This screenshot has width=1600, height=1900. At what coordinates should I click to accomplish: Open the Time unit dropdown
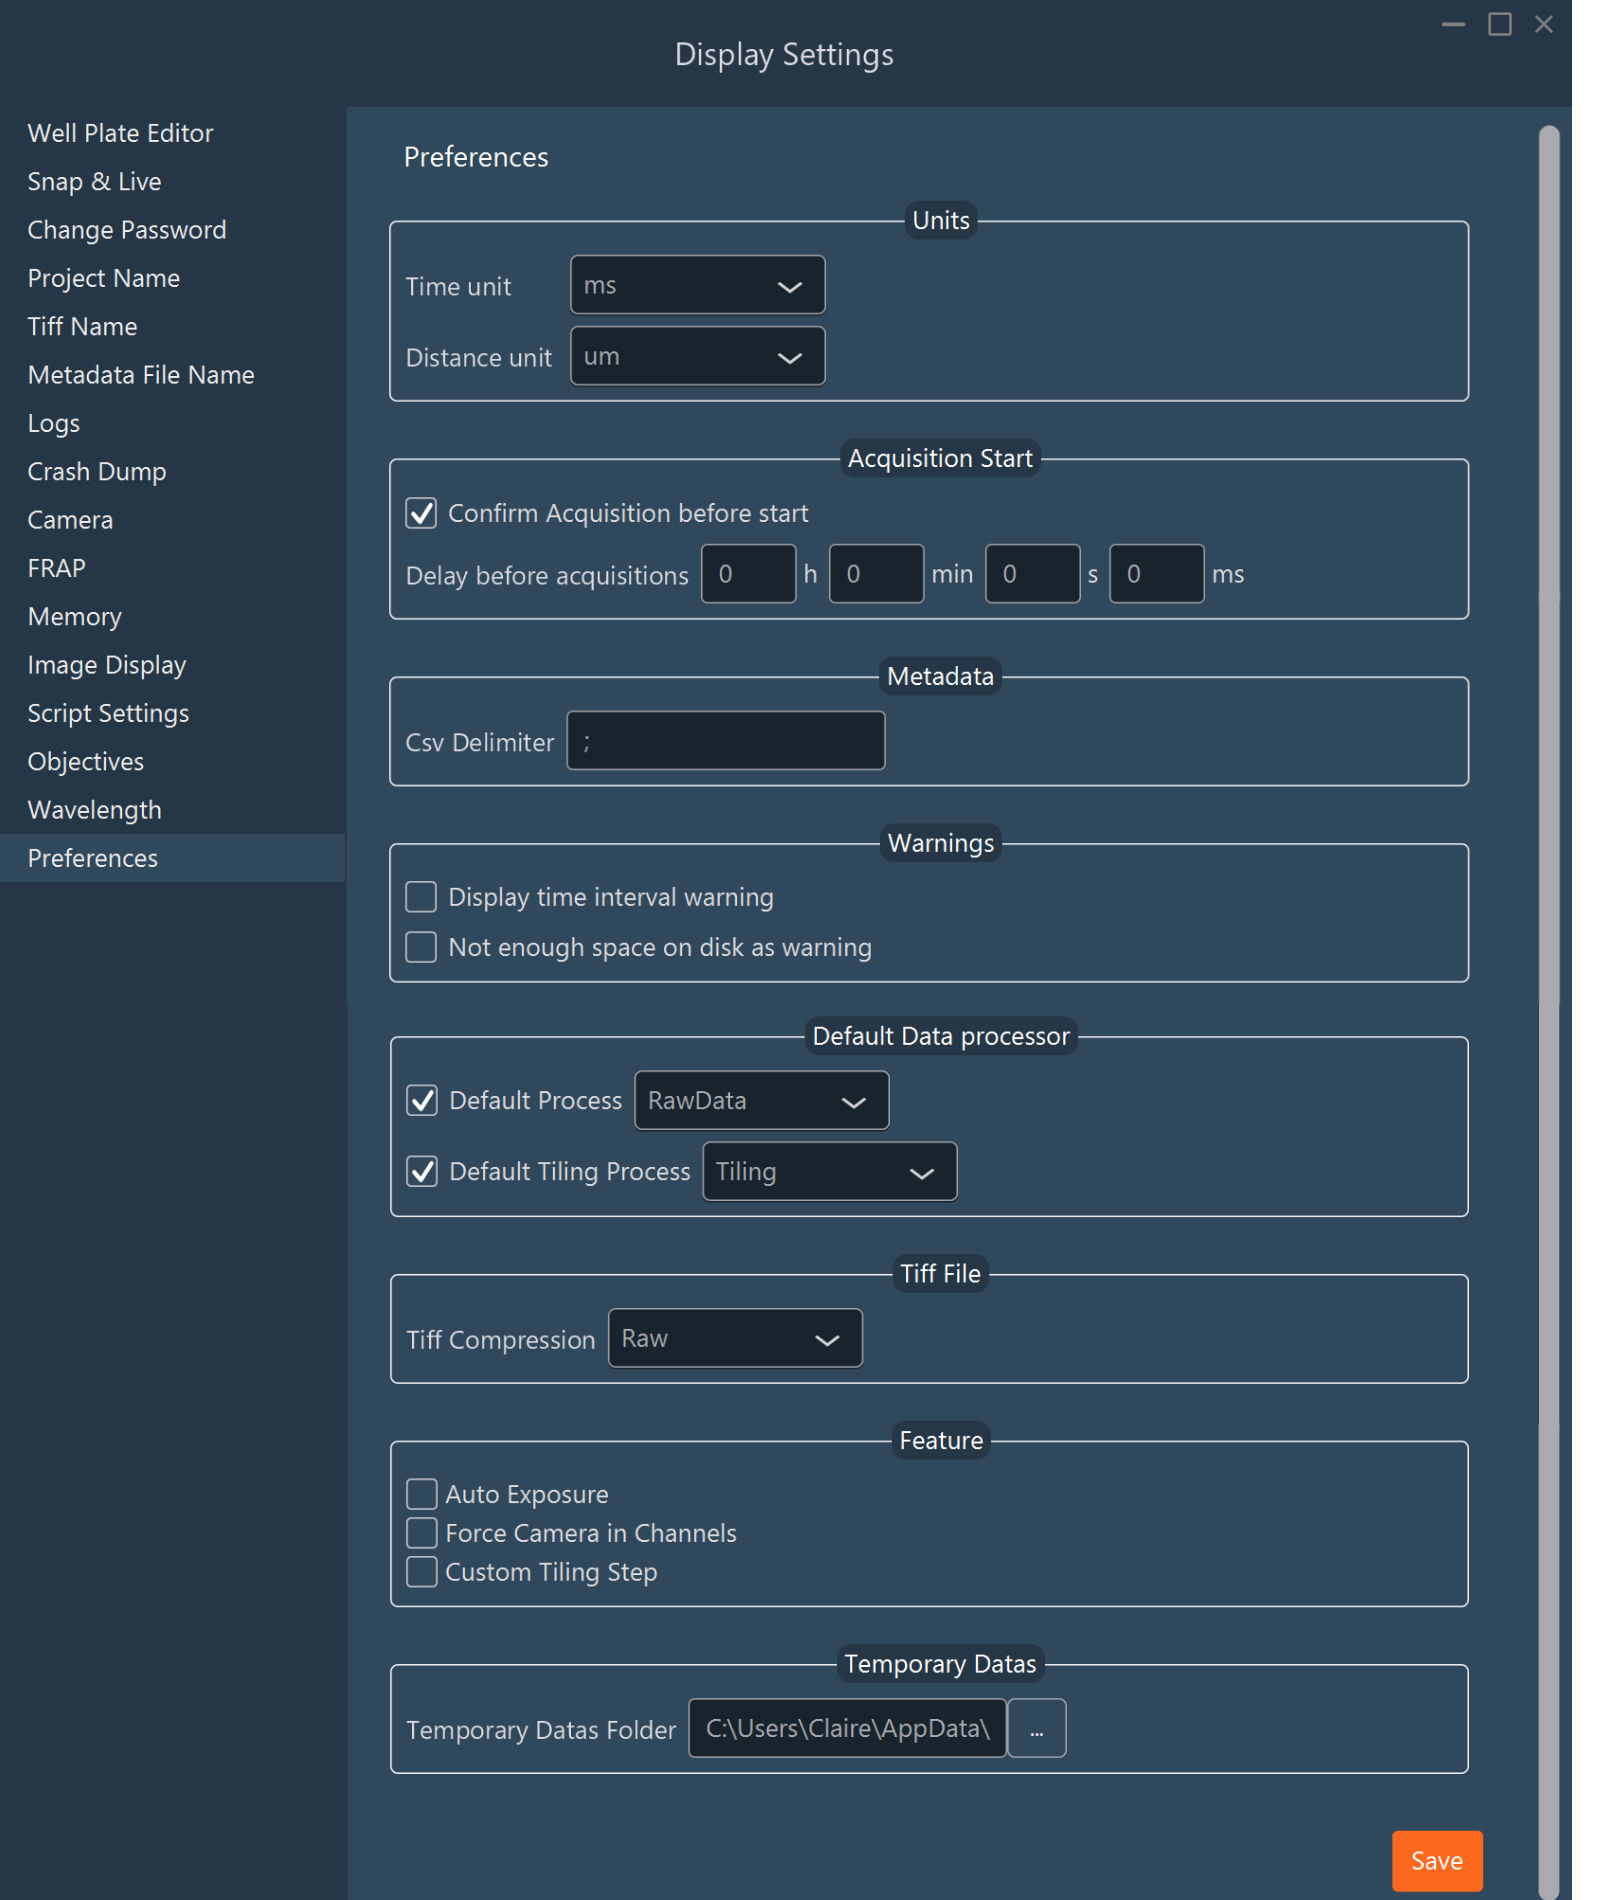[697, 285]
